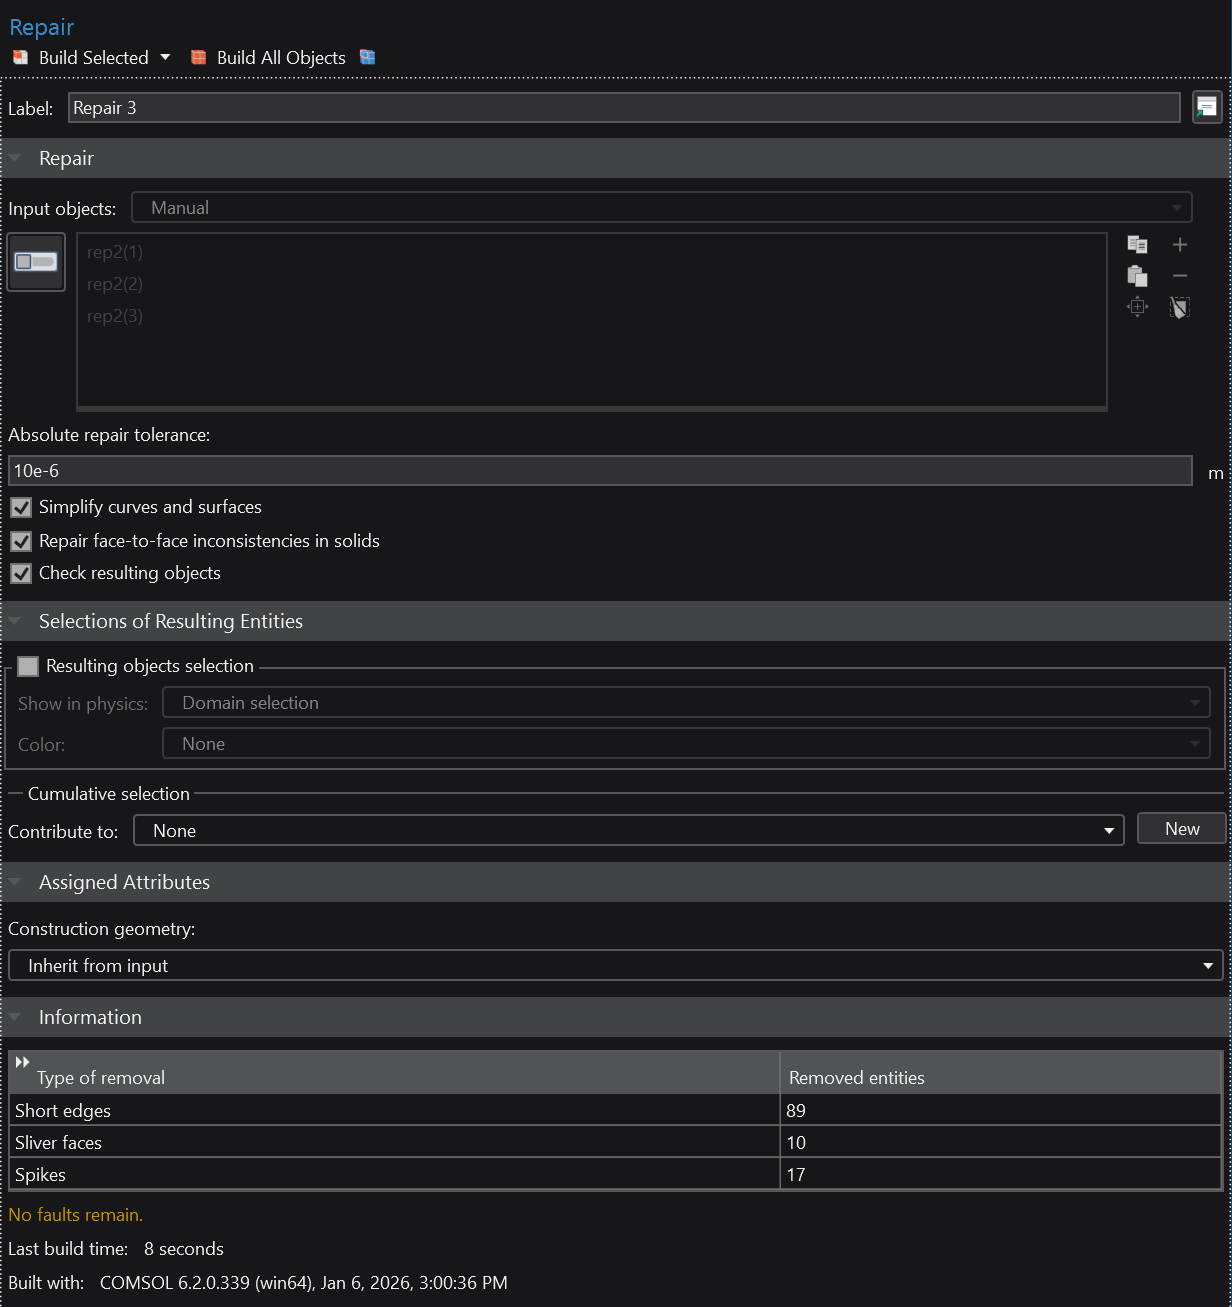Open the Build Selected dropdown arrow
The image size is (1232, 1307).
pos(165,57)
